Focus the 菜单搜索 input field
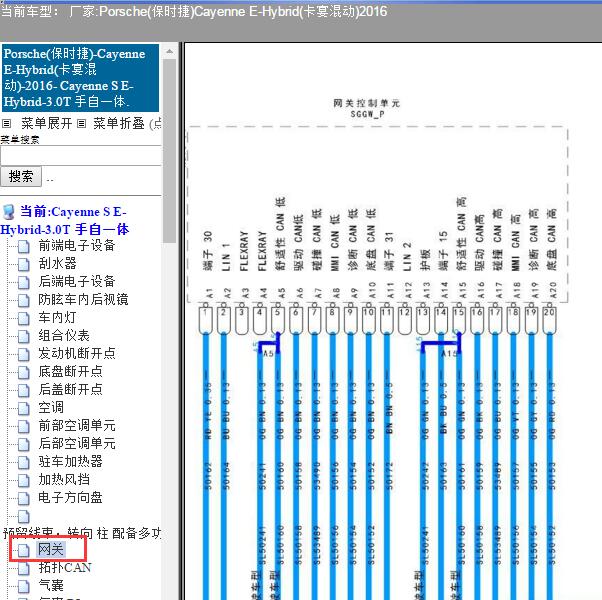Viewport: 602px width, 600px height. (81, 155)
